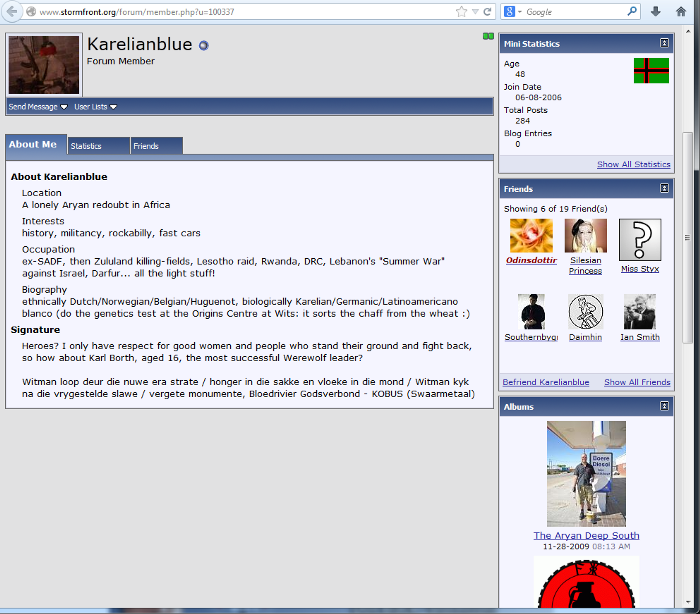Collapse the Friends panel
The image size is (700, 614).
click(x=664, y=188)
